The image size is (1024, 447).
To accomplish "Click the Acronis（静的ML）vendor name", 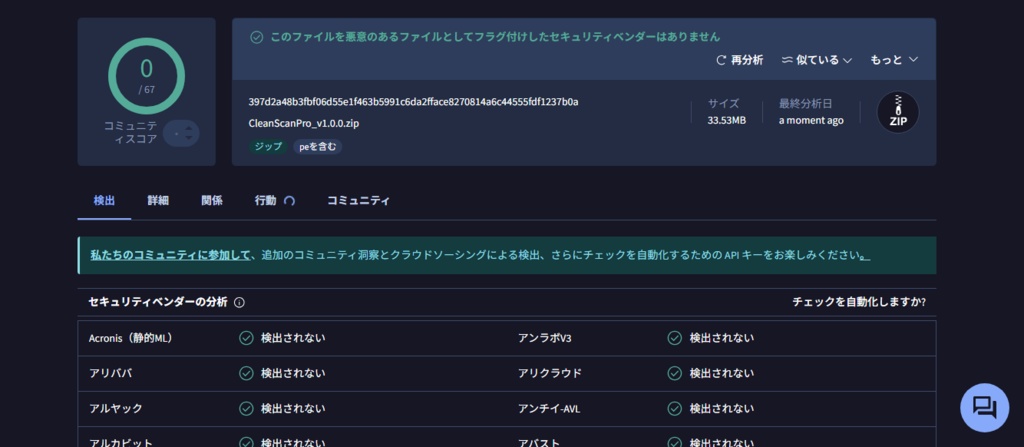I will coord(131,338).
